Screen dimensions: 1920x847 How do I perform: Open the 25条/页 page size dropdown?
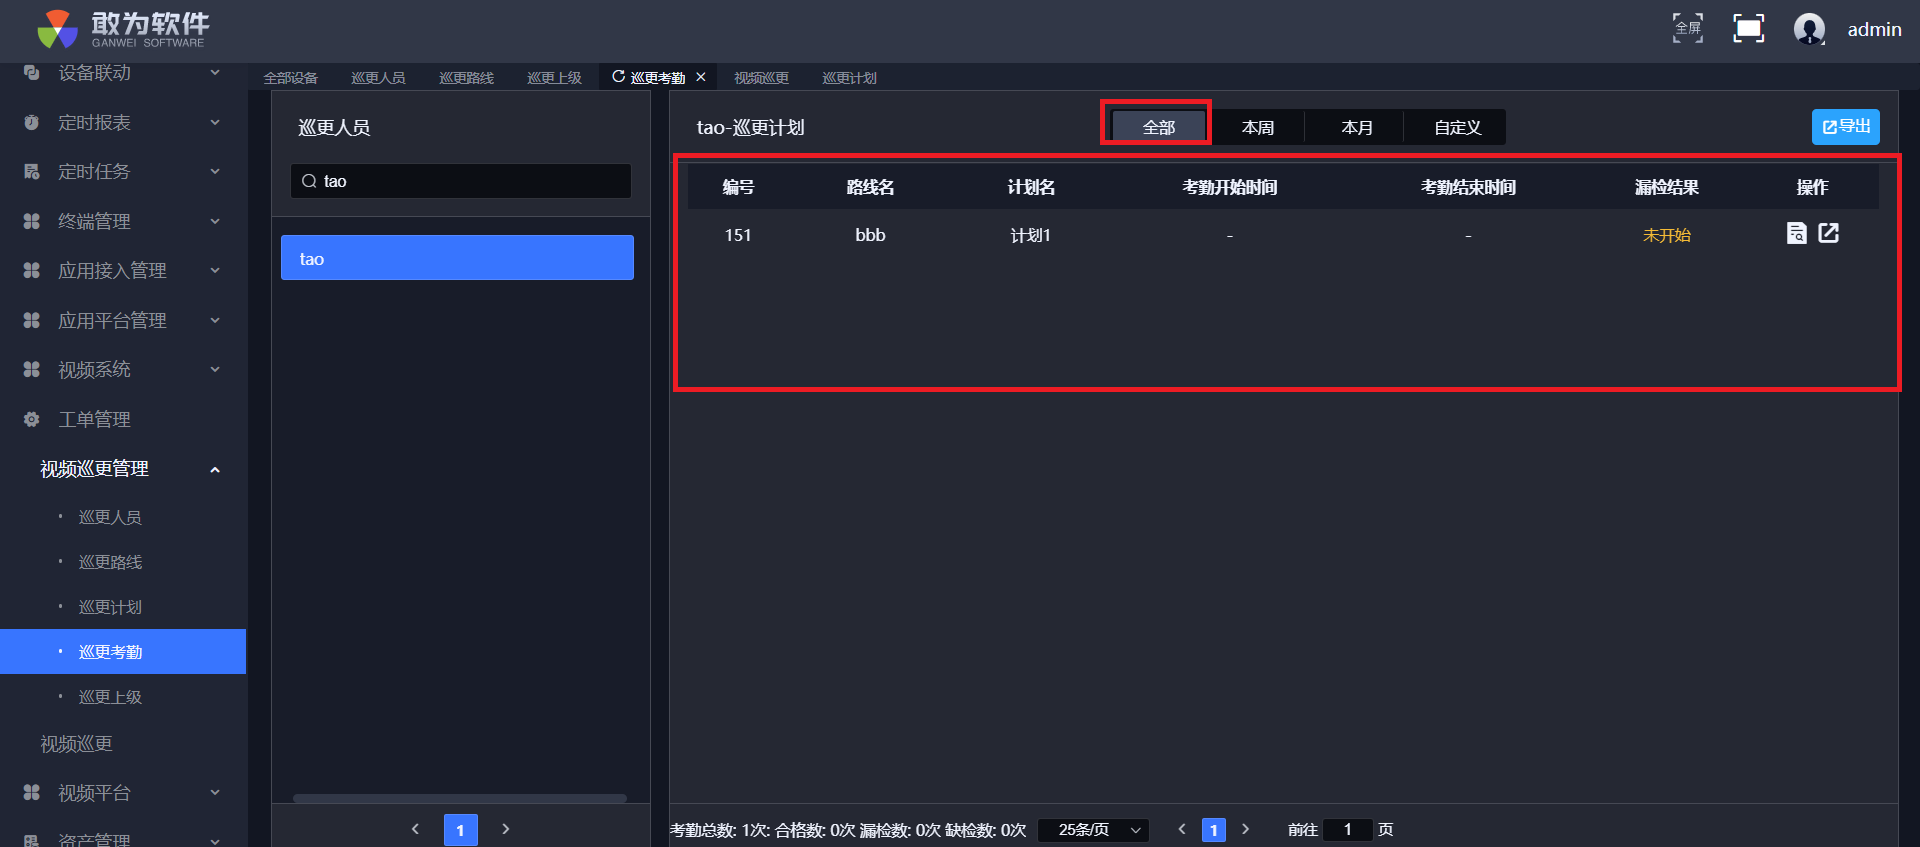[x=1094, y=830]
